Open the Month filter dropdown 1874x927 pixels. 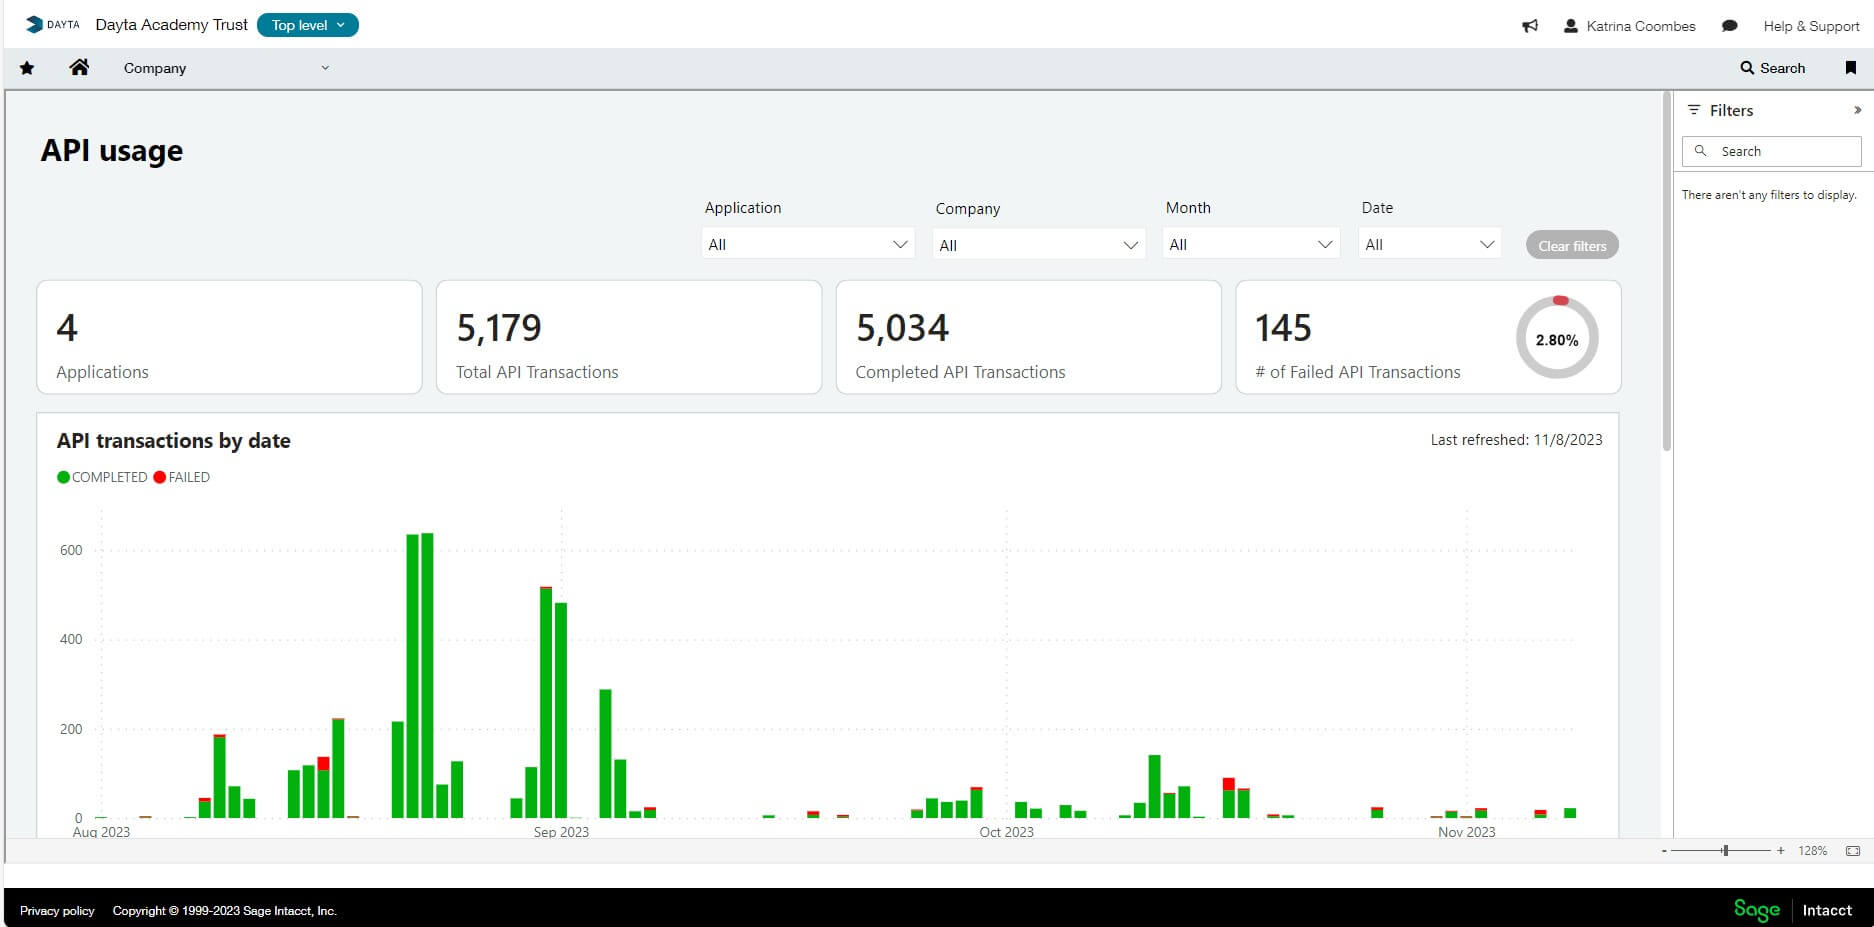coord(1251,244)
